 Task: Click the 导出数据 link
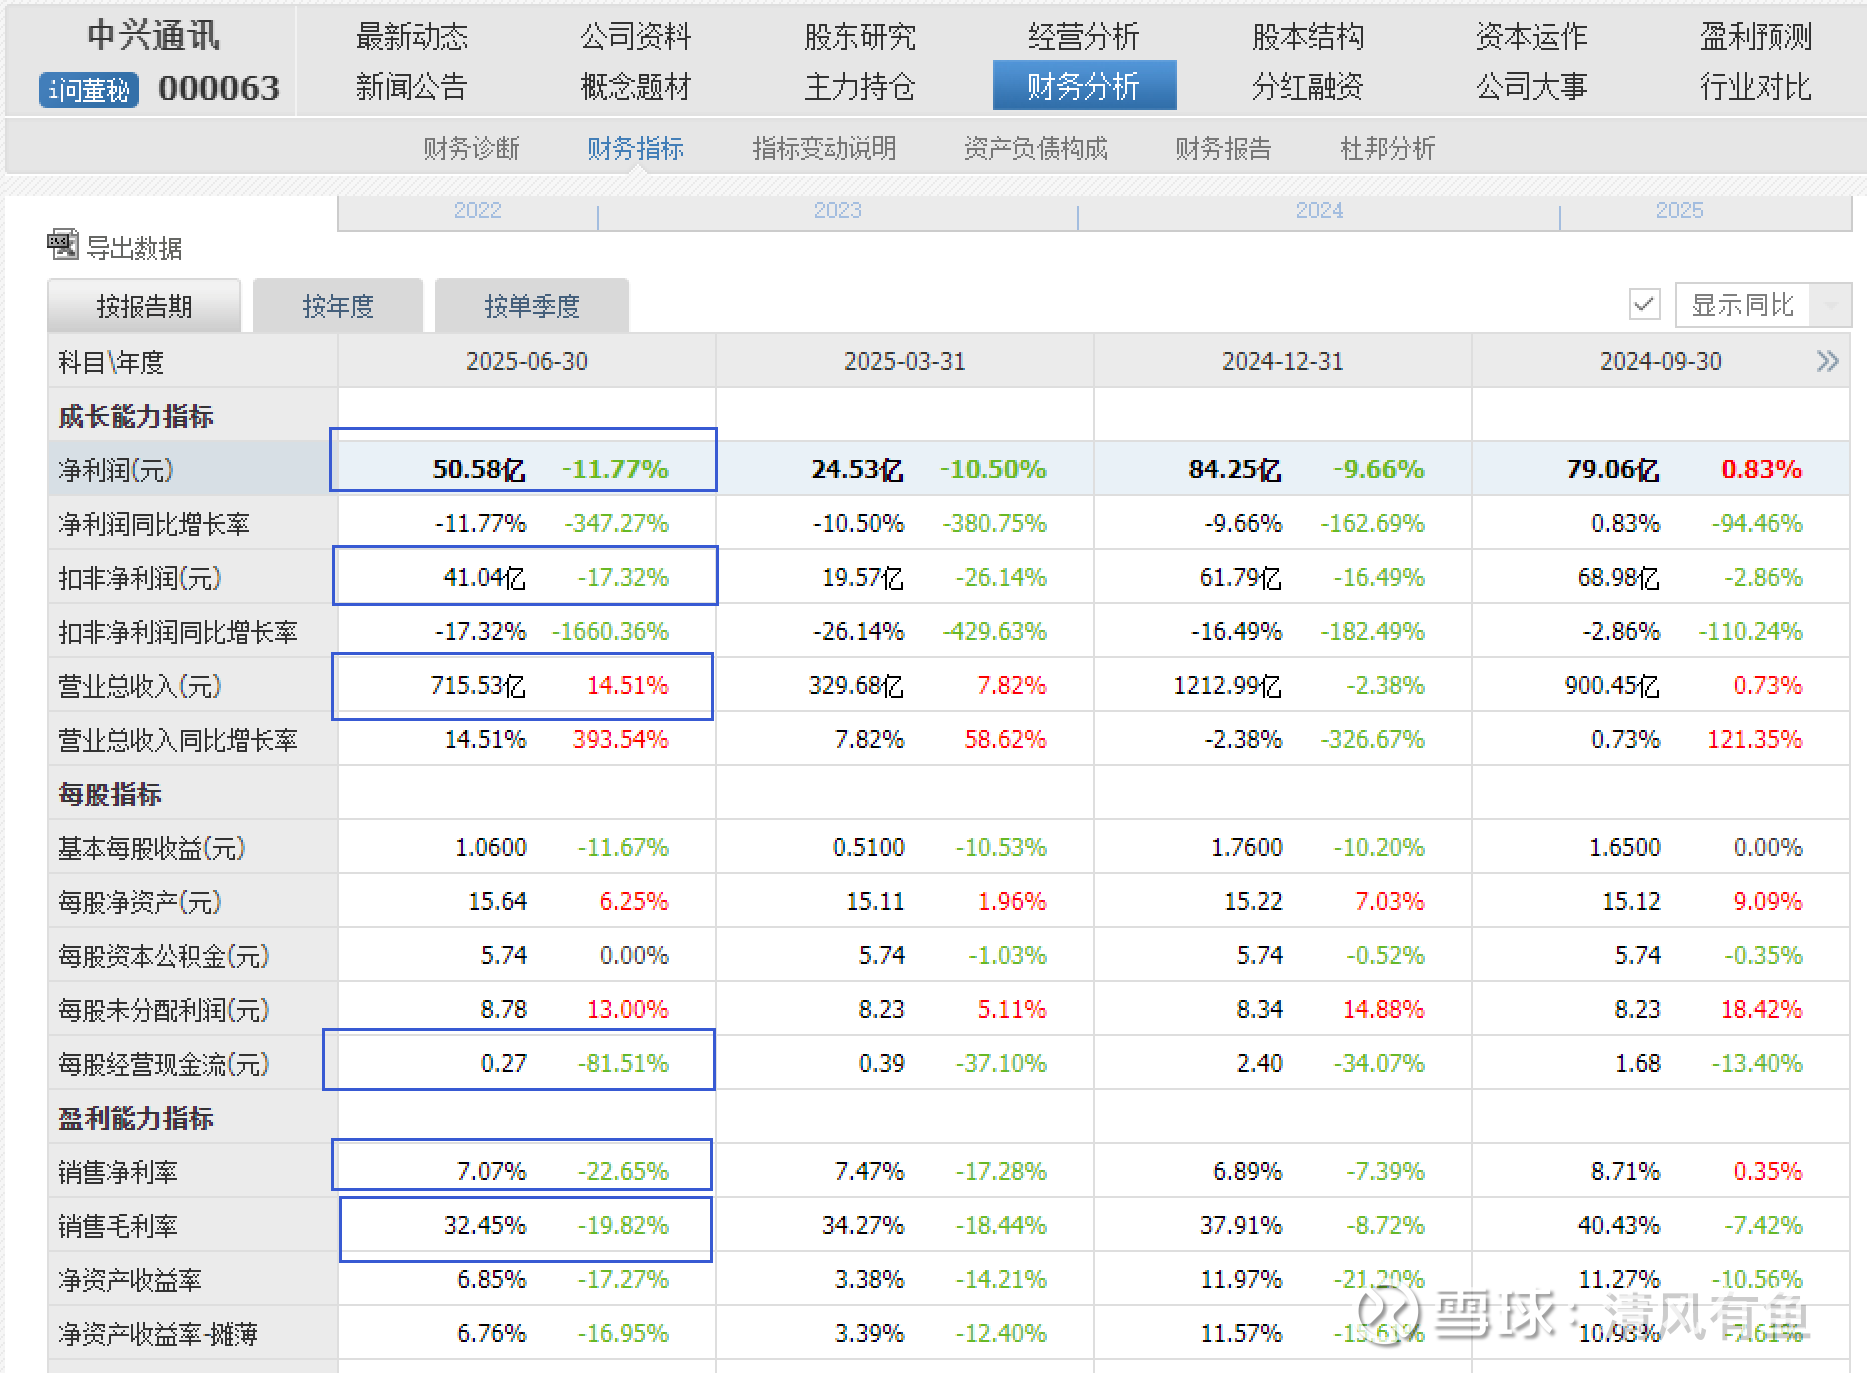click(134, 248)
